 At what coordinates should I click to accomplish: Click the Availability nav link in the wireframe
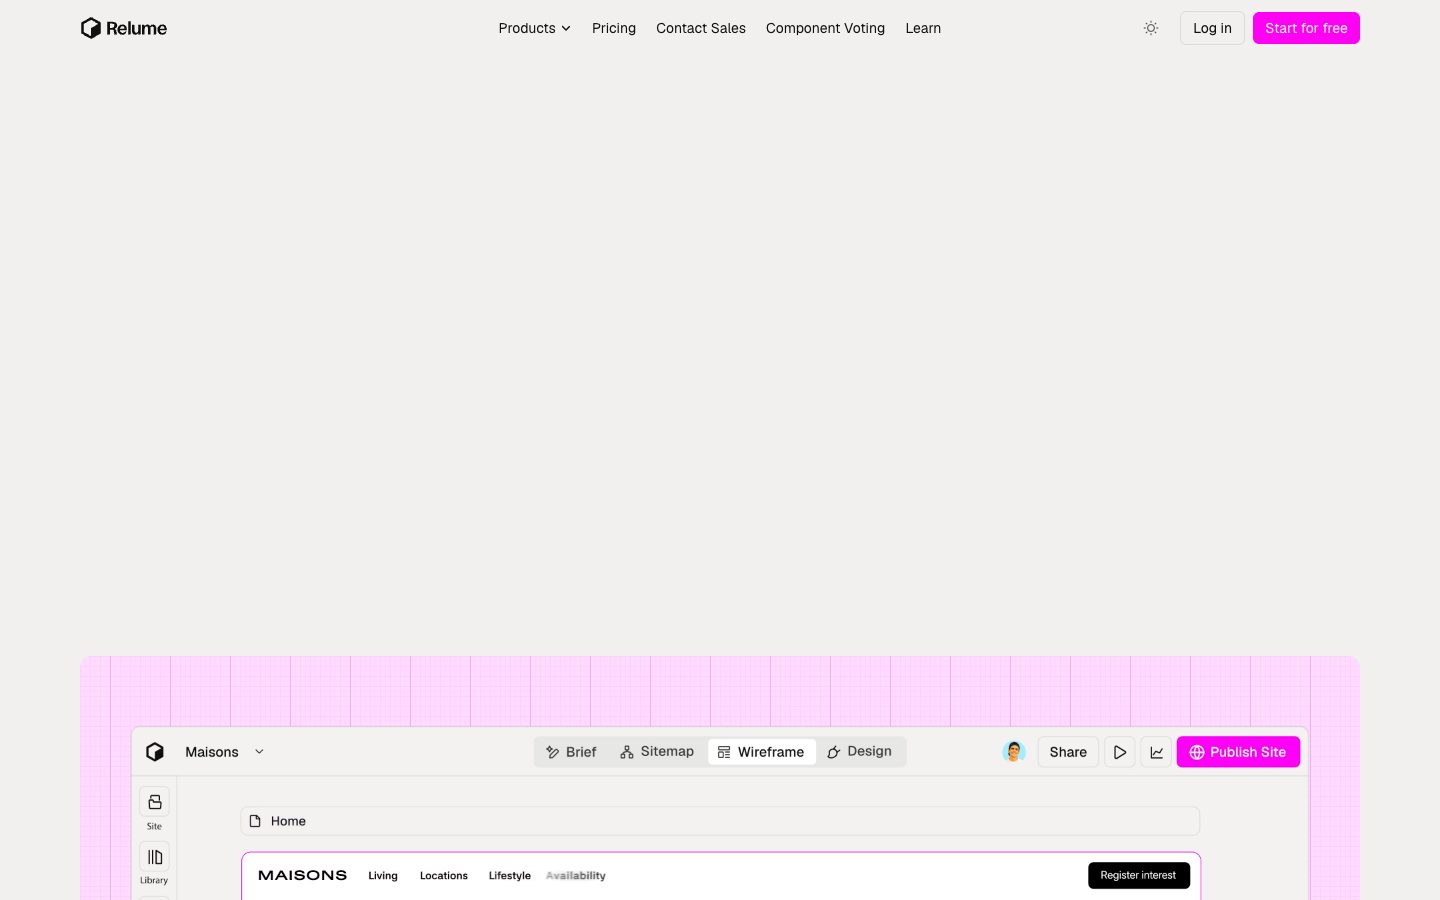pyautogui.click(x=576, y=876)
